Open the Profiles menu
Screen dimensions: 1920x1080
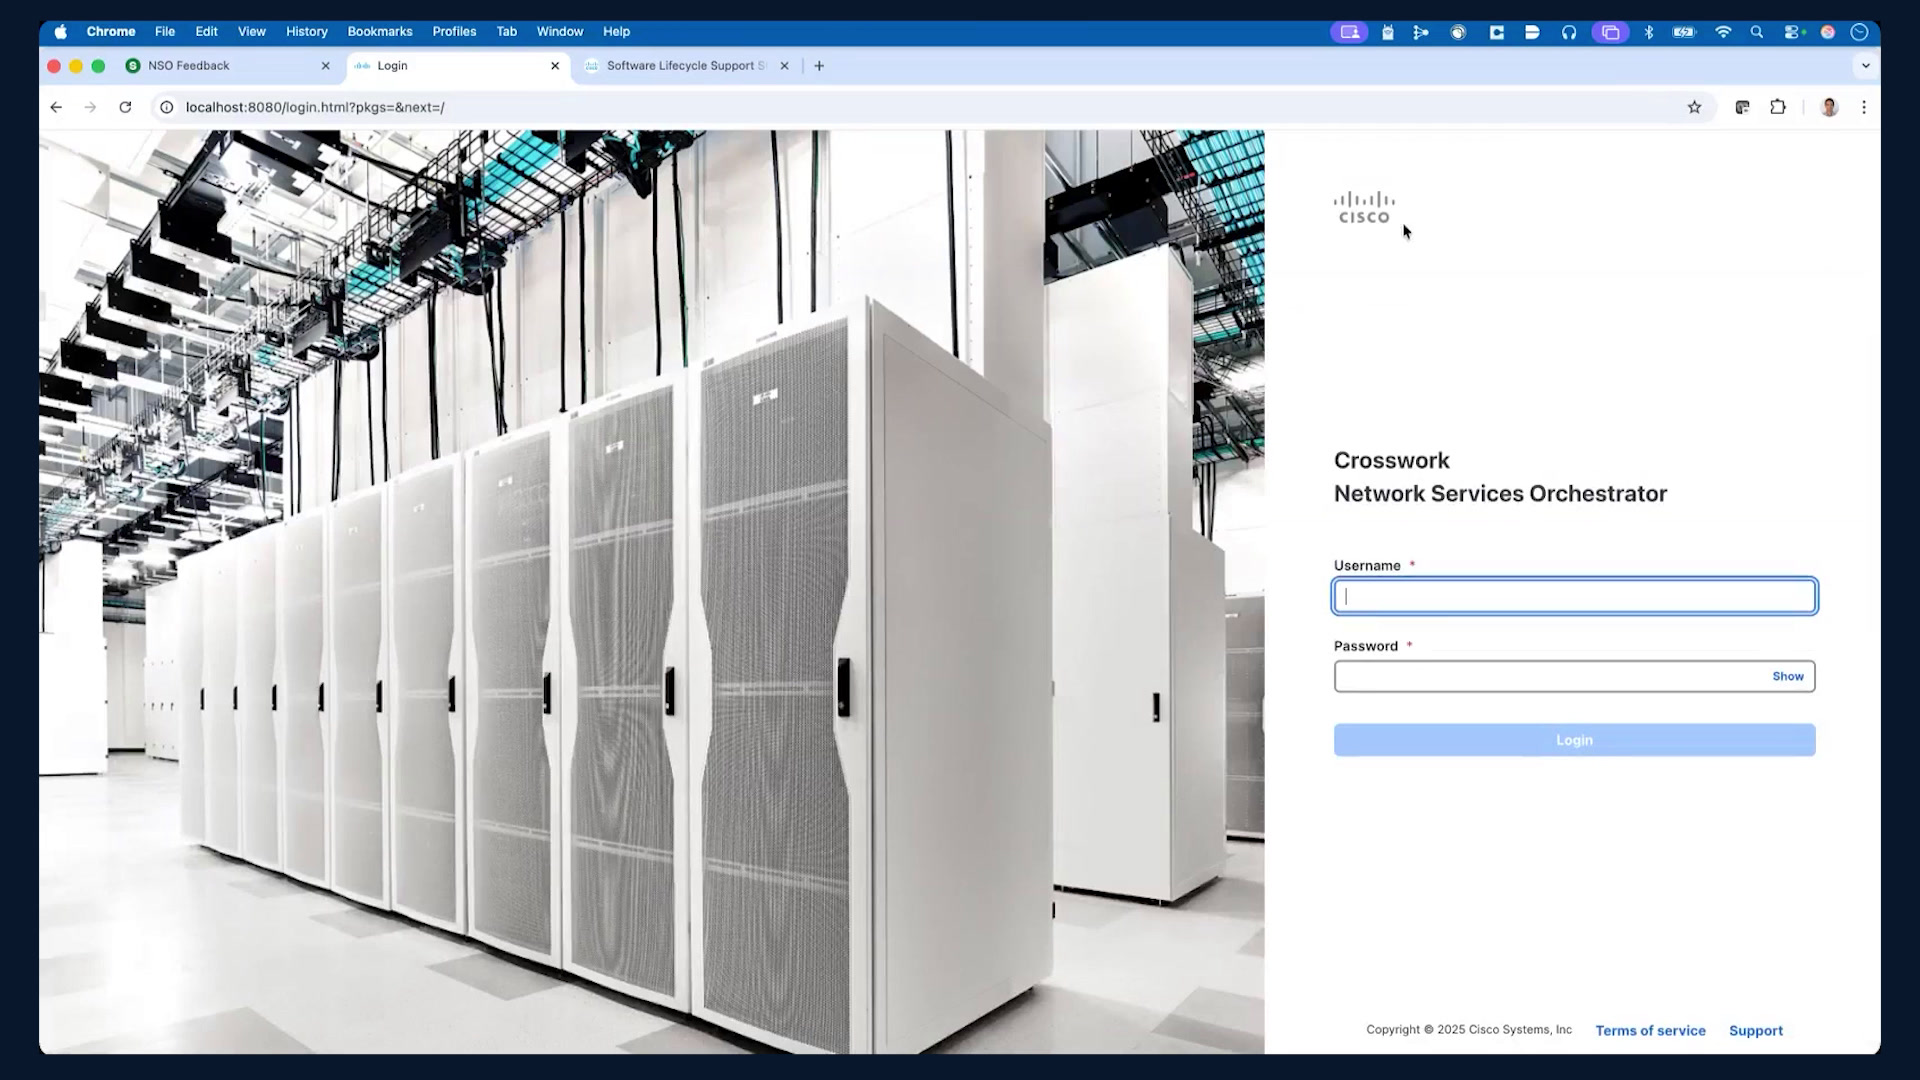click(x=454, y=32)
